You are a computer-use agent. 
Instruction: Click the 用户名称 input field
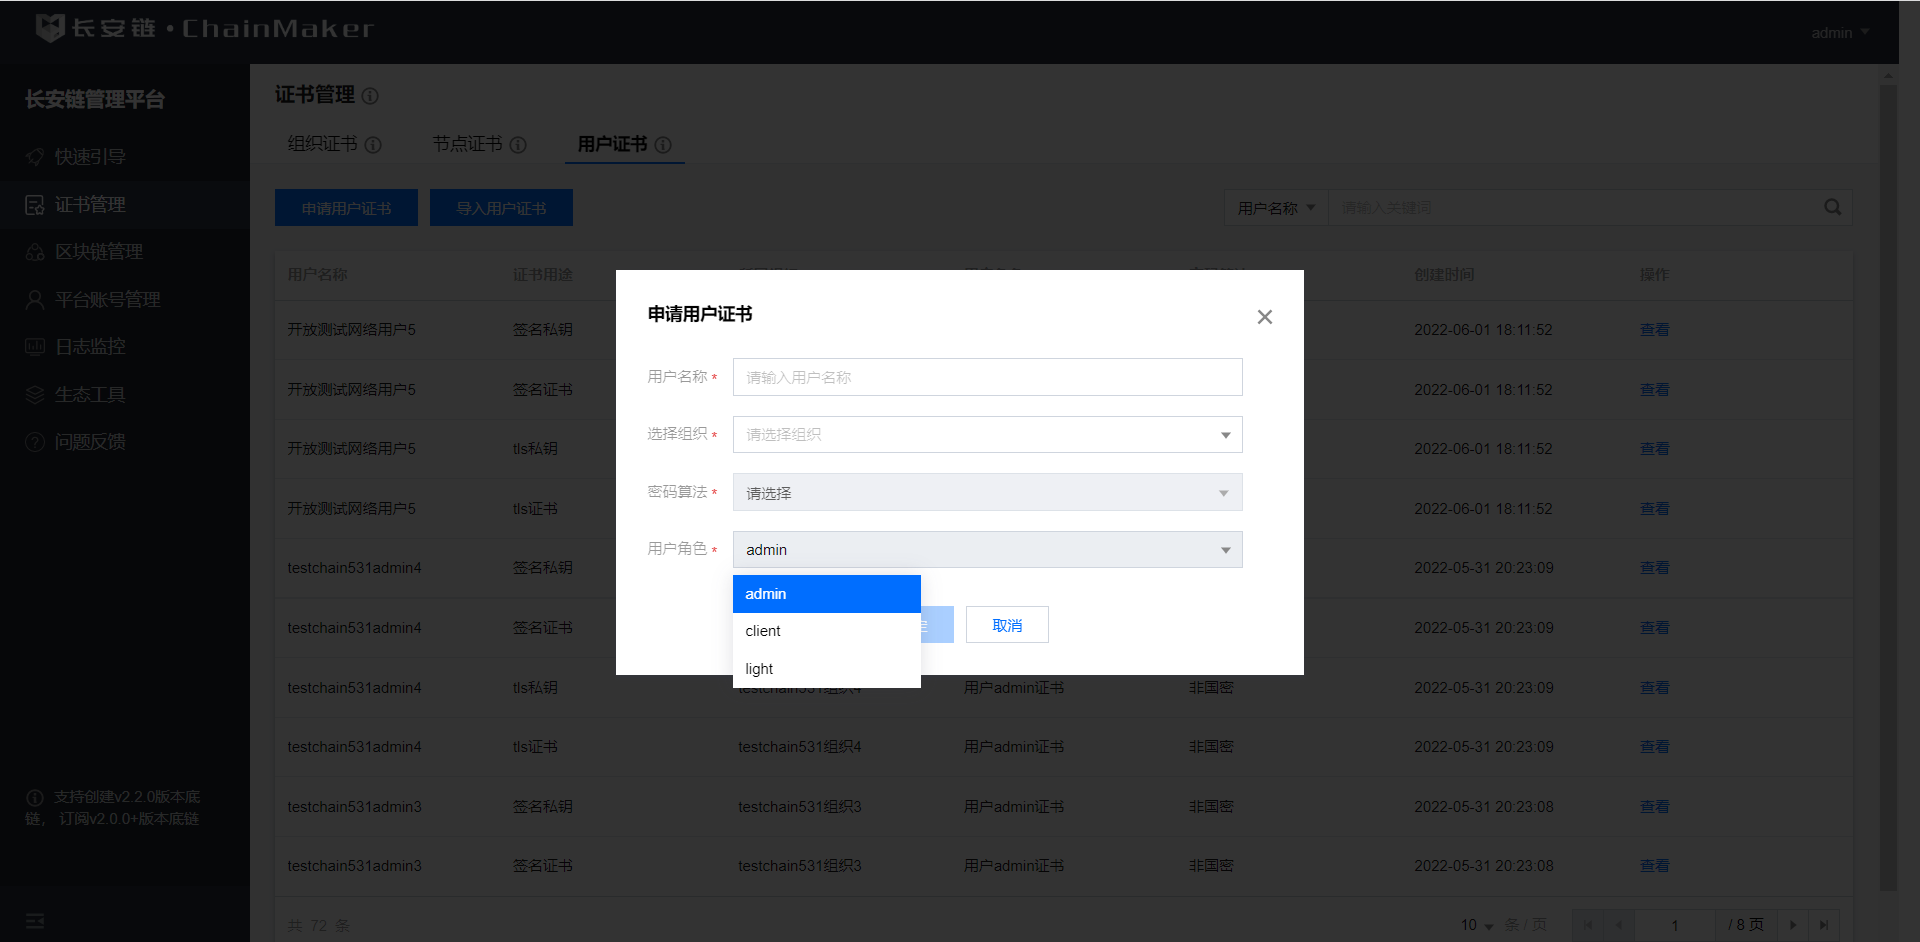point(987,377)
